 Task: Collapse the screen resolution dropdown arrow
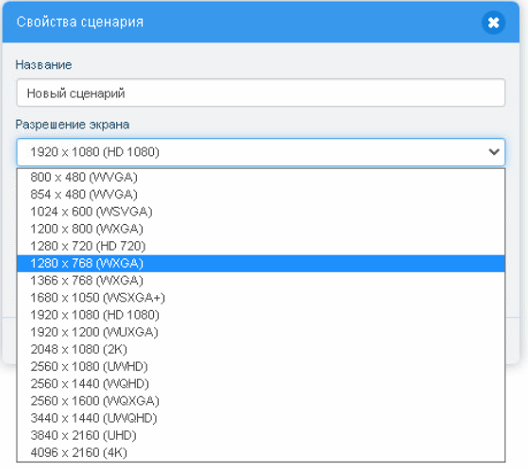click(494, 152)
